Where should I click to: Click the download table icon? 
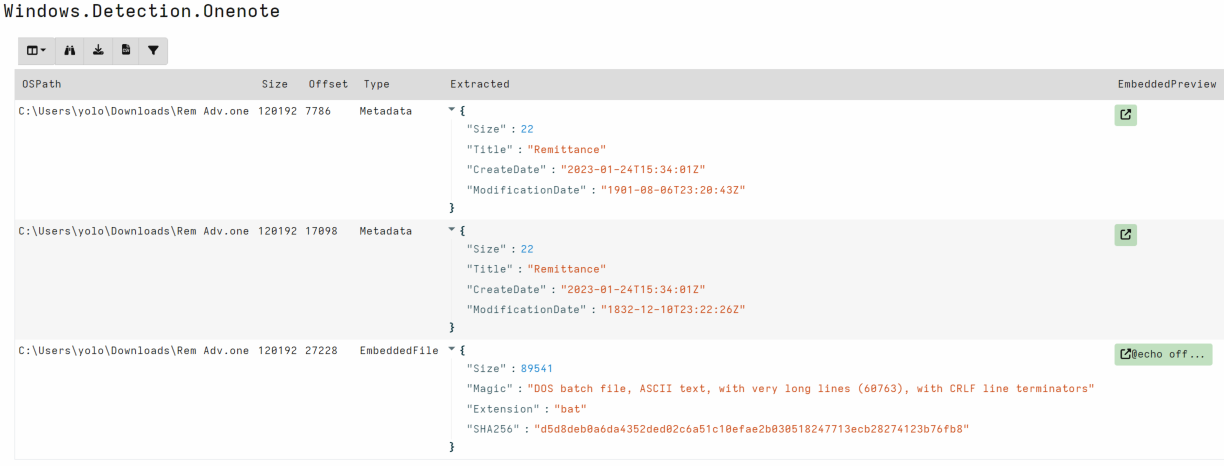point(98,50)
